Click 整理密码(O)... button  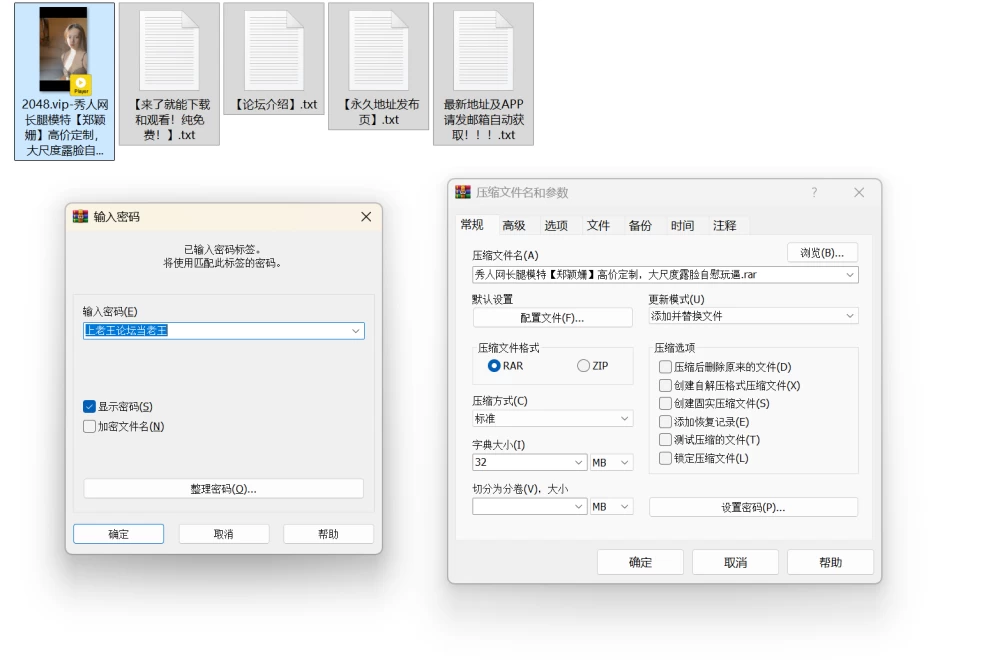pos(223,489)
